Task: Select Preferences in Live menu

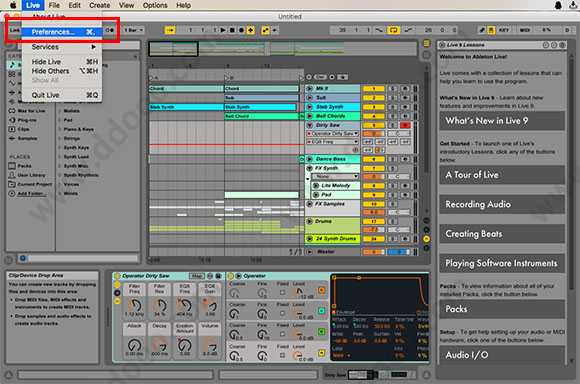Action: pos(62,32)
